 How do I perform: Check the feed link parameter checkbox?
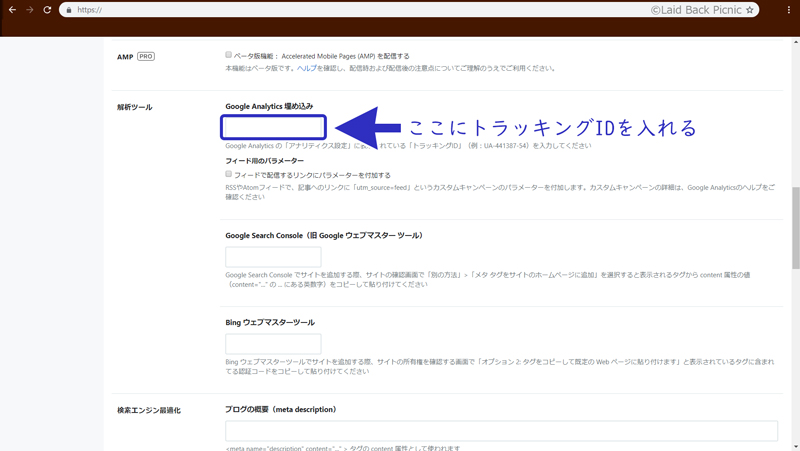229,174
